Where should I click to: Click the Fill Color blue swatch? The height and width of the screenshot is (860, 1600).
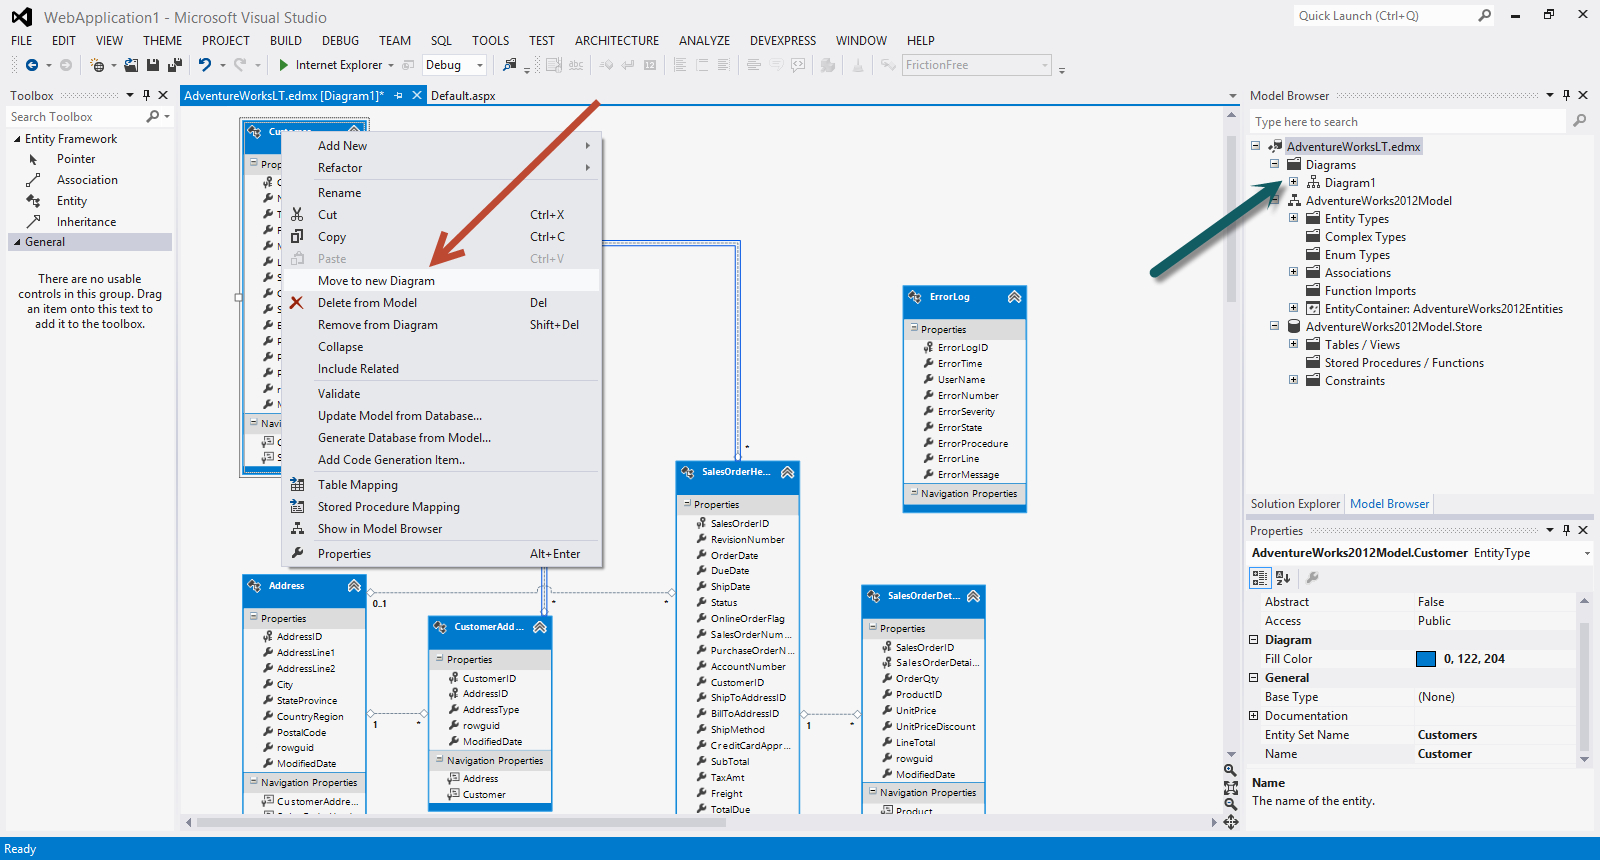tap(1426, 659)
